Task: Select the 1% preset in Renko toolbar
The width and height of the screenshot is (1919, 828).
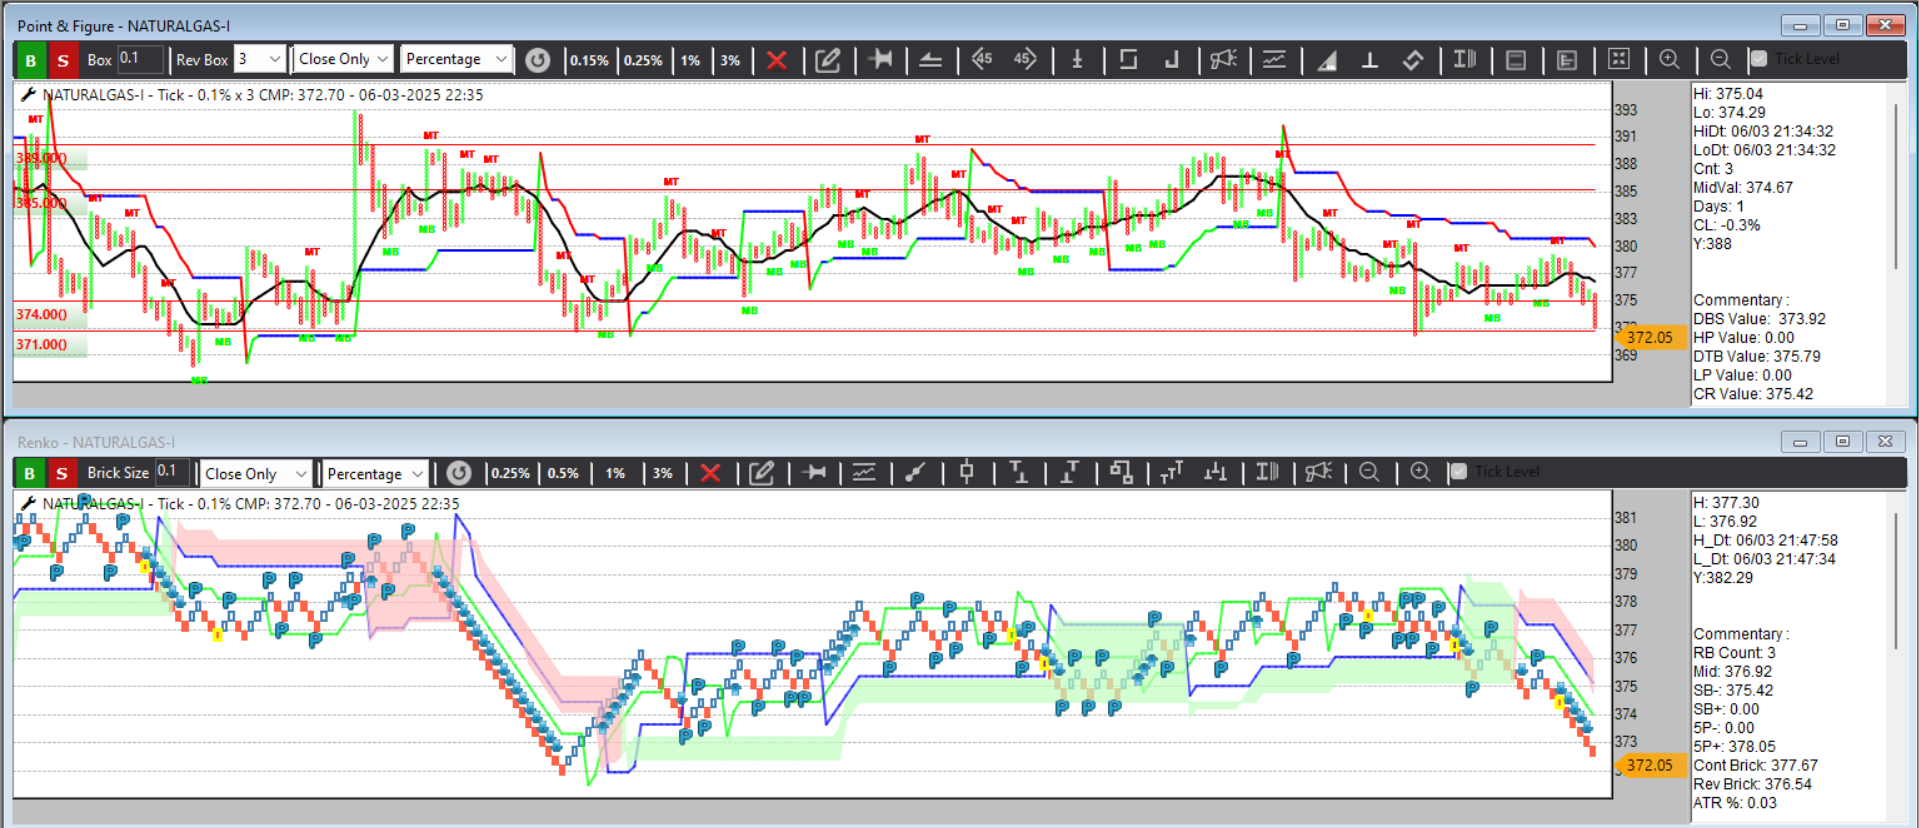Action: pyautogui.click(x=615, y=473)
